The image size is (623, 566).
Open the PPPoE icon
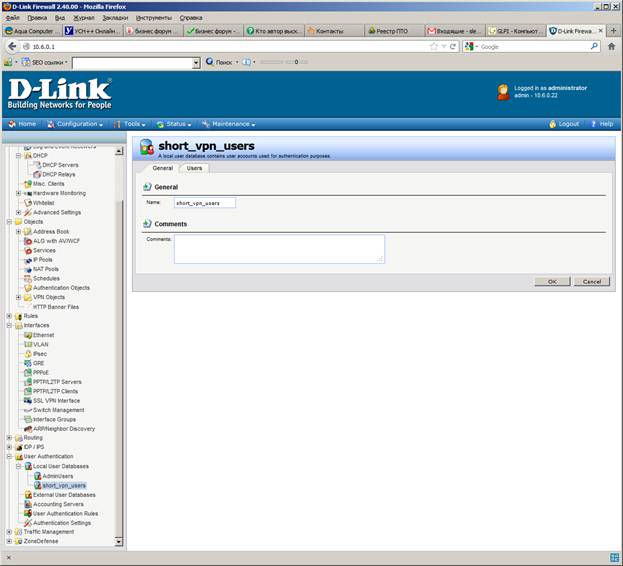click(28, 373)
